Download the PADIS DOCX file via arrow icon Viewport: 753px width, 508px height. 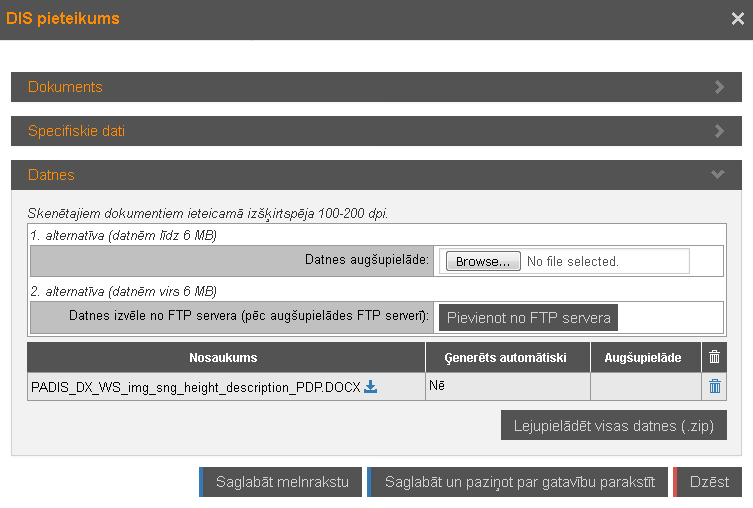pos(370,387)
